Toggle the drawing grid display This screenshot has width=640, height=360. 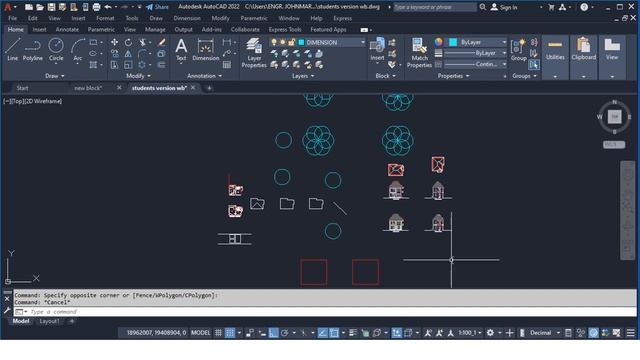218,333
